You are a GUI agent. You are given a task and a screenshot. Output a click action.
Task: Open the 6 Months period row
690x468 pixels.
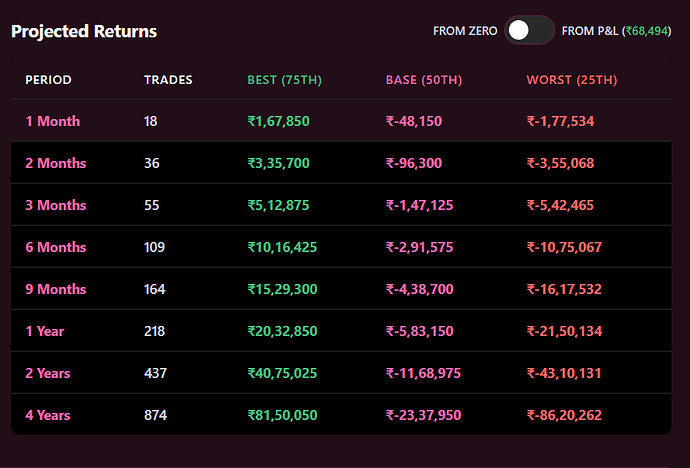[56, 247]
